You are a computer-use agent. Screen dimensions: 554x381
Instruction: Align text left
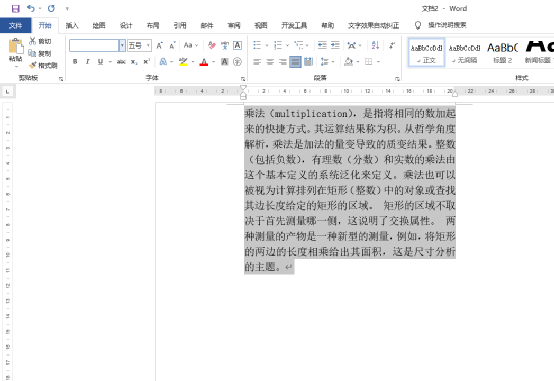pos(257,62)
